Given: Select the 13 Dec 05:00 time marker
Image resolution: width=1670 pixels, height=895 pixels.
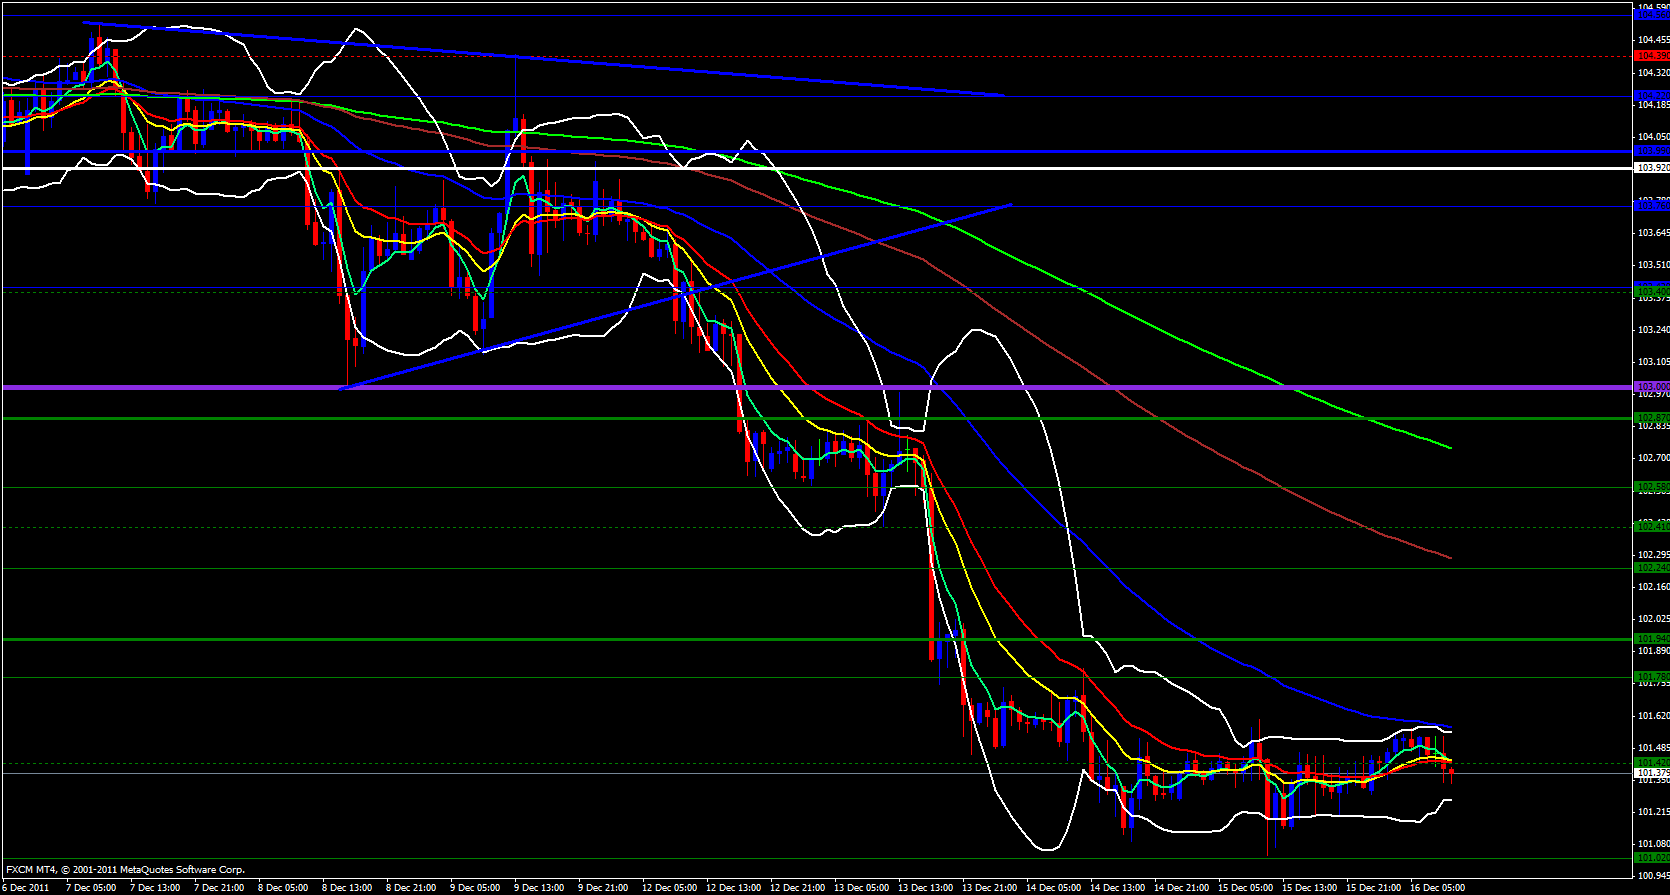Looking at the screenshot, I should tap(861, 887).
